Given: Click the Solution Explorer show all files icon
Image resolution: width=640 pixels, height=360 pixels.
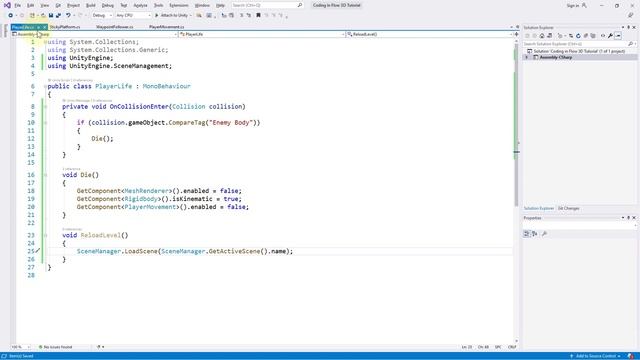Looking at the screenshot, I should [x=593, y=36].
